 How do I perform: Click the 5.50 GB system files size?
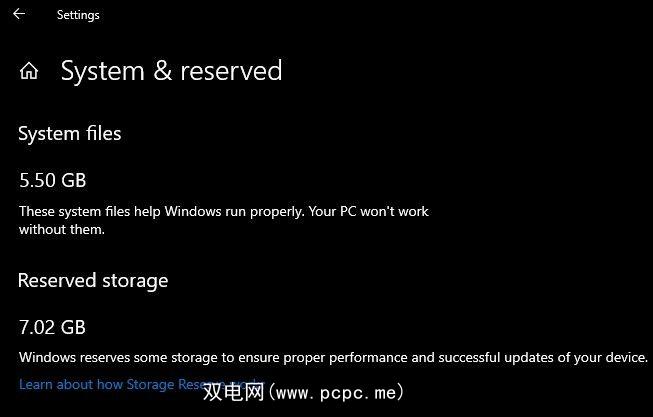pyautogui.click(x=52, y=180)
